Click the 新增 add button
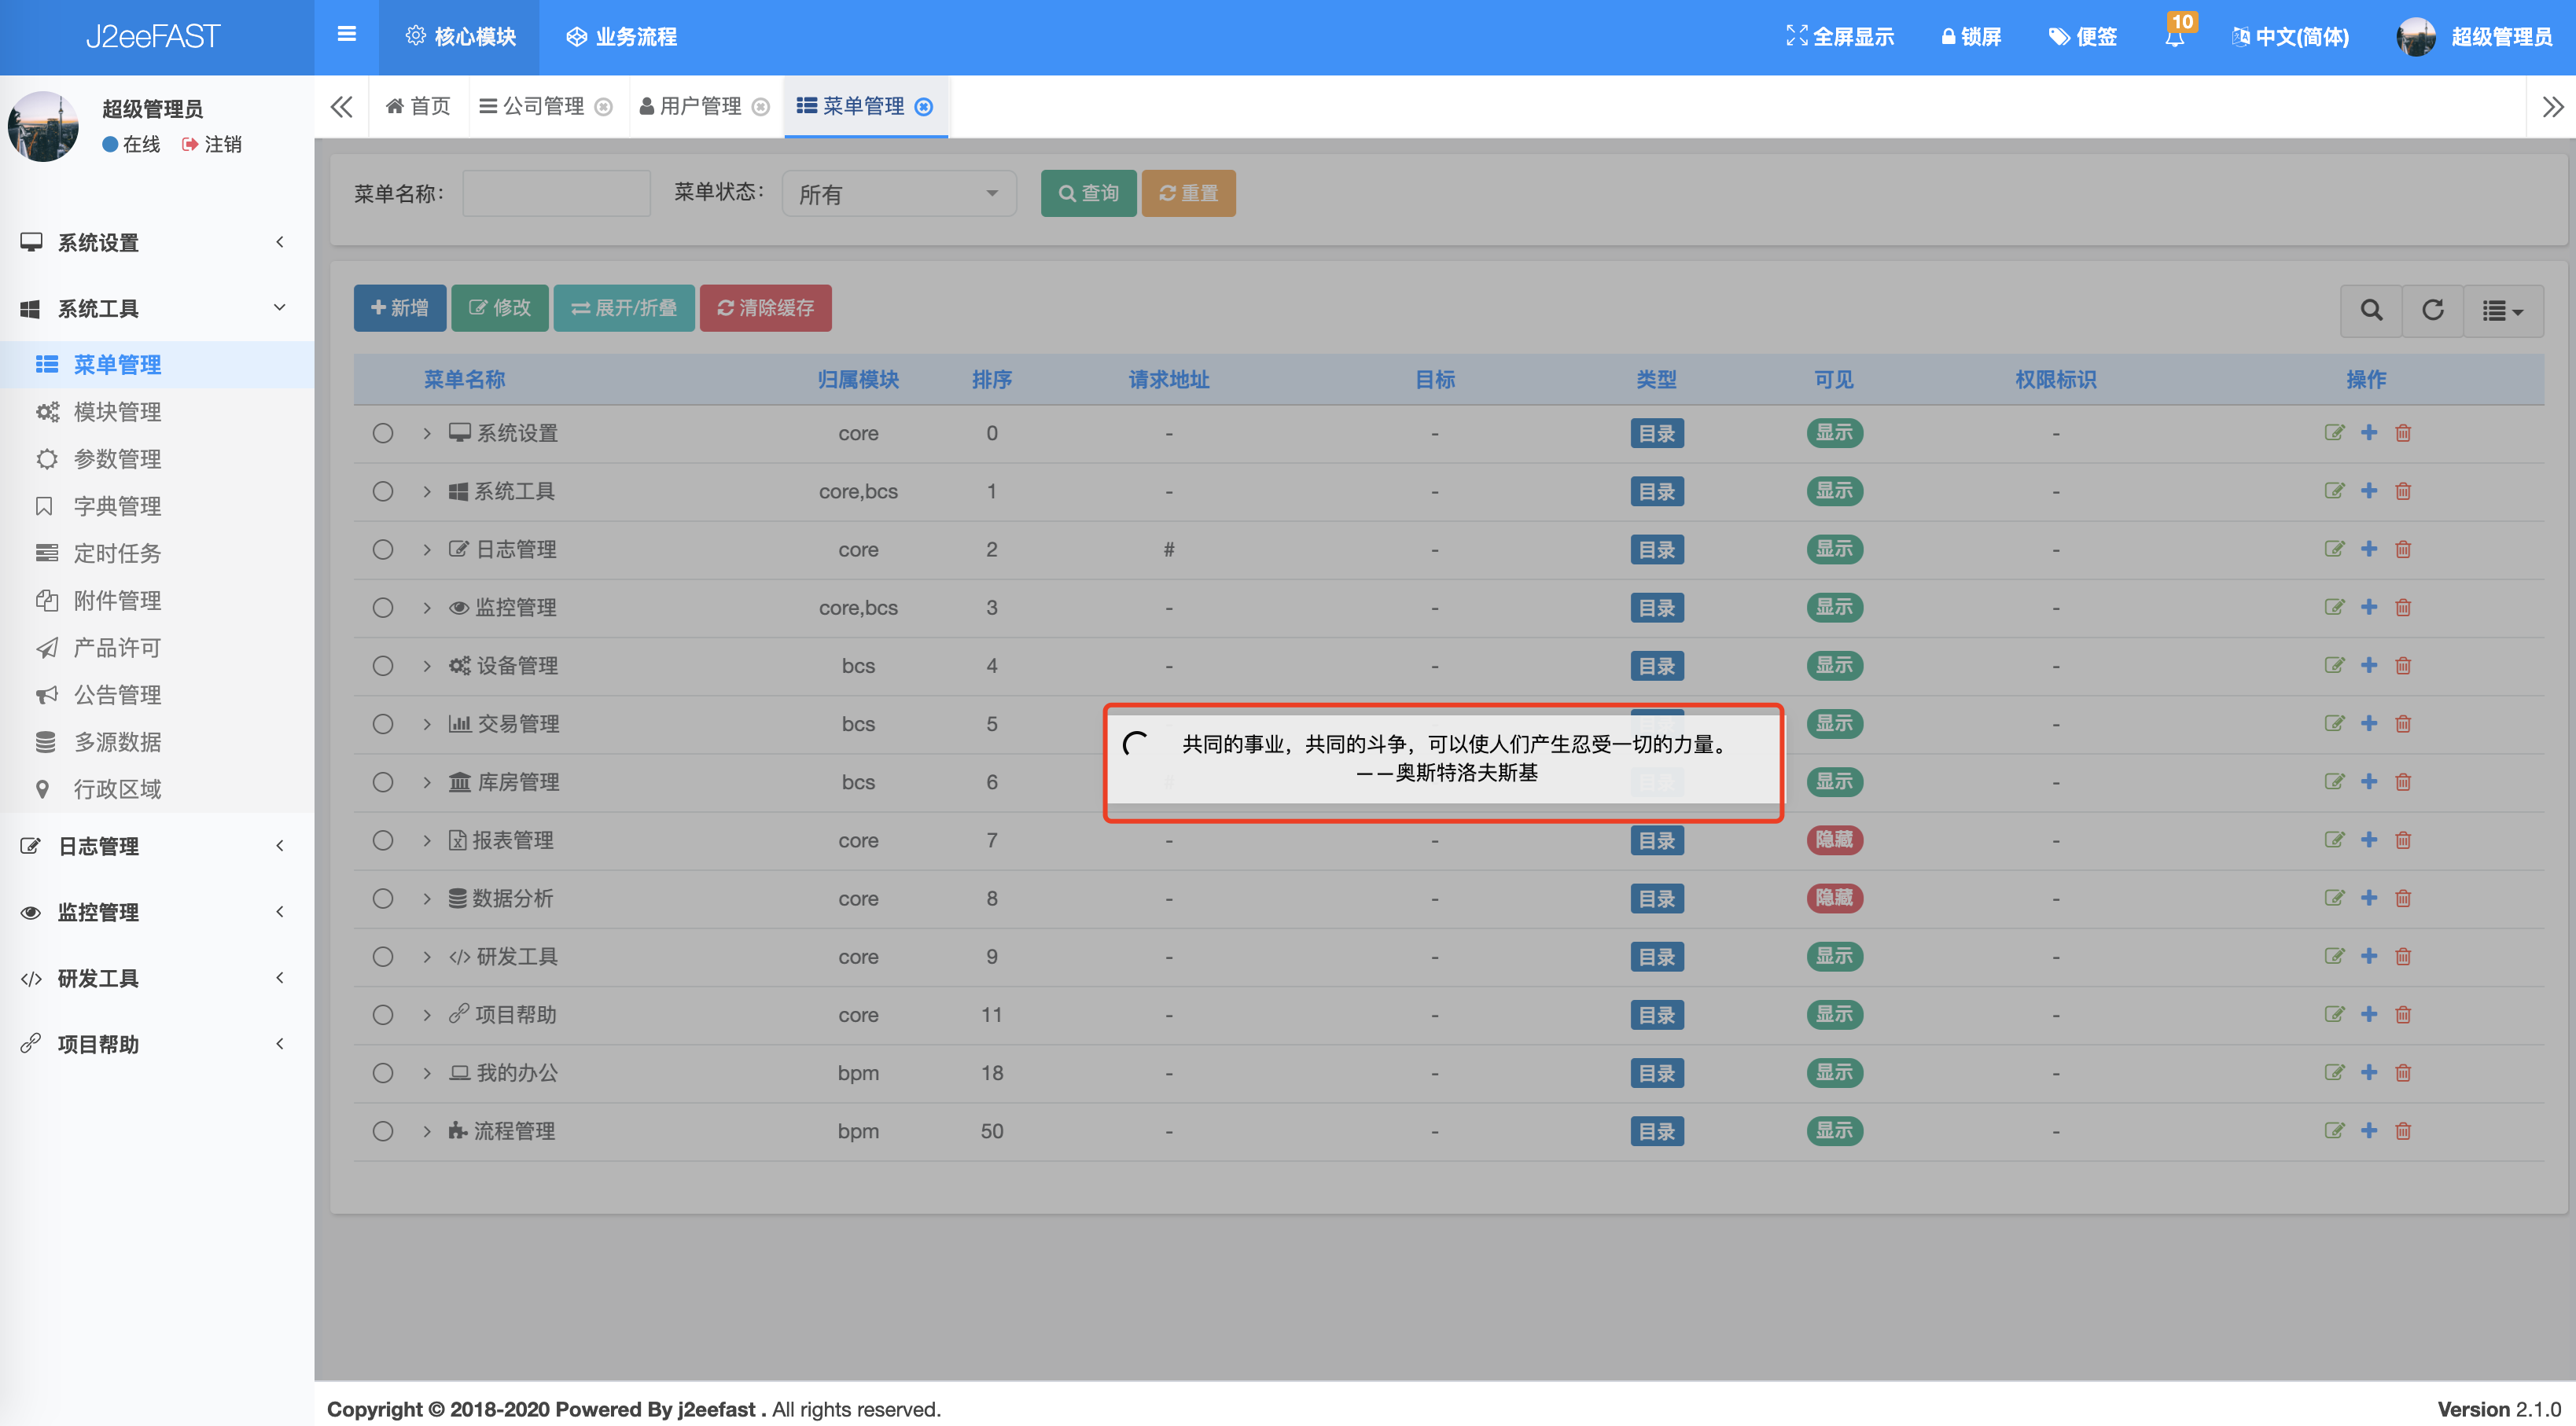Screen dimensions: 2576x1426 399,308
